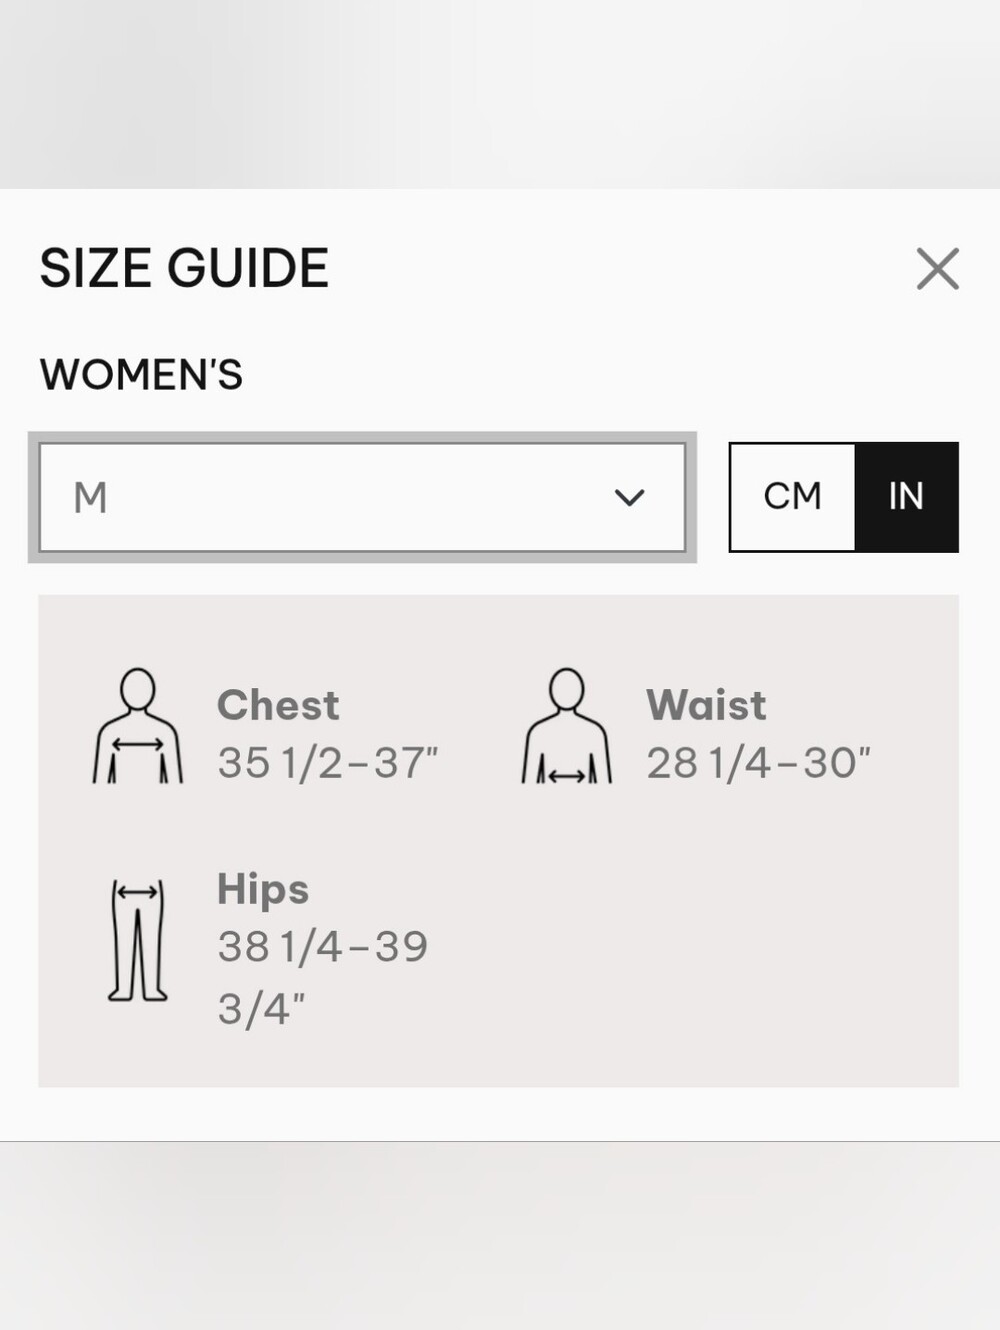The height and width of the screenshot is (1330, 1000).
Task: Select IN measurement unit
Action: 906,497
